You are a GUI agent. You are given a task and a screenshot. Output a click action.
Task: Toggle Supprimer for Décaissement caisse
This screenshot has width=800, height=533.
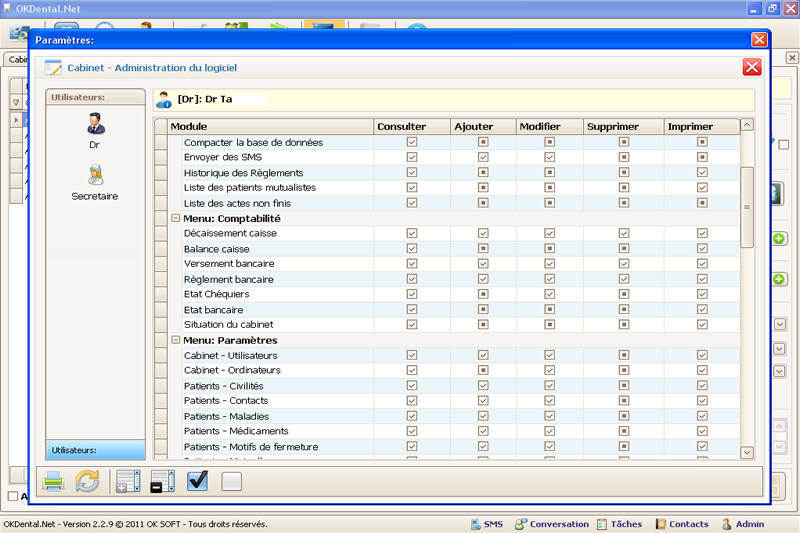(x=624, y=233)
